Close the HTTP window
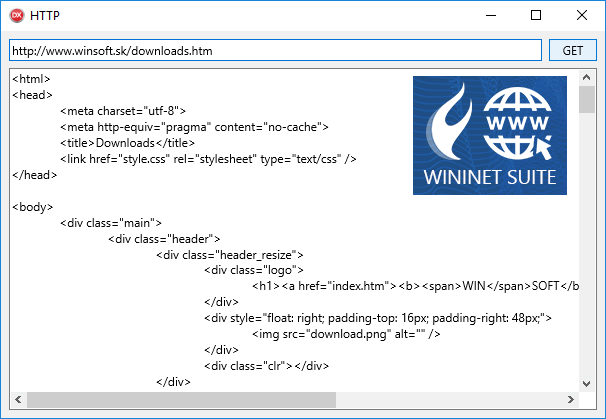 pyautogui.click(x=582, y=15)
